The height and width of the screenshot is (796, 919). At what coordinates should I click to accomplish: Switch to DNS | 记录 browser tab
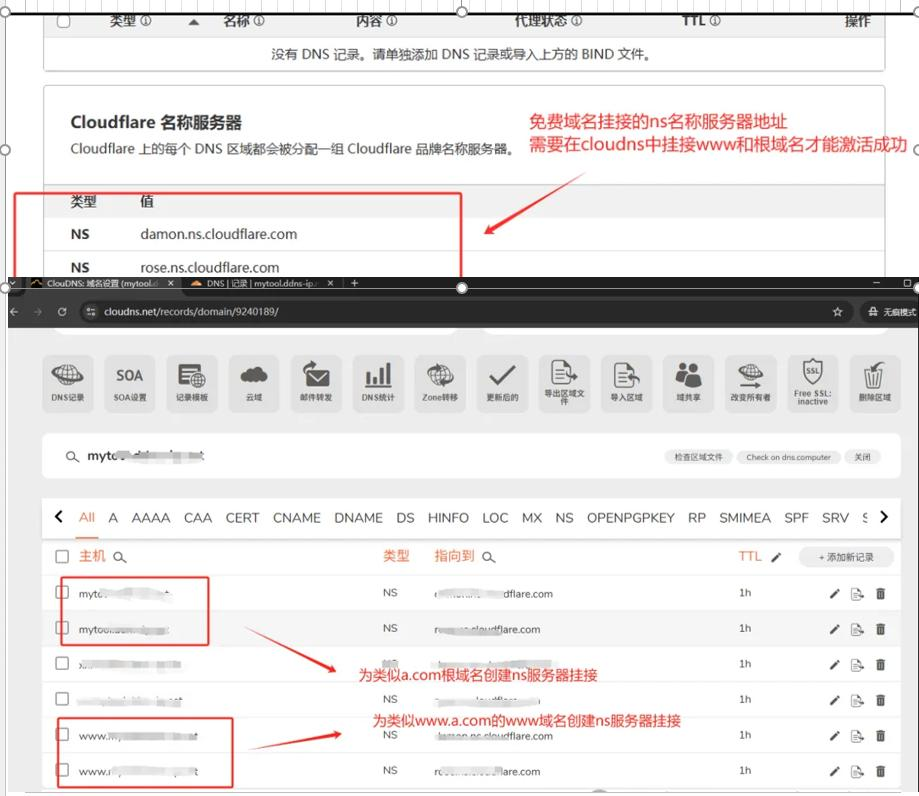pyautogui.click(x=262, y=283)
